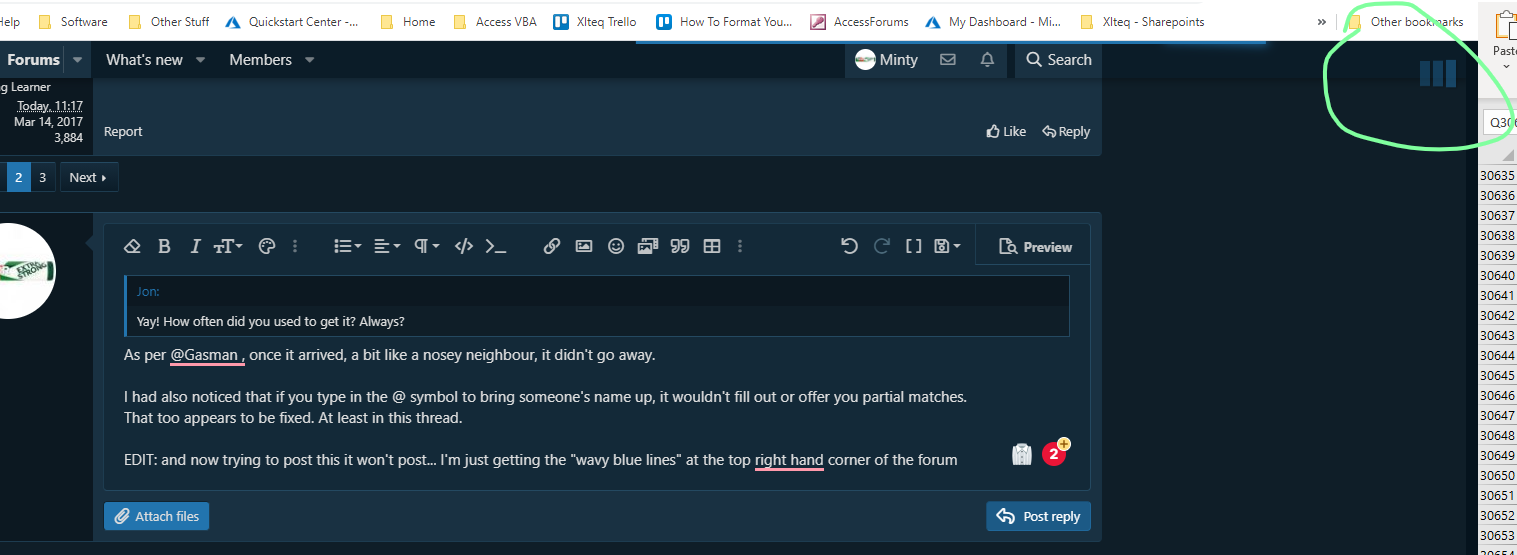The width and height of the screenshot is (1517, 555).
Task: Go to page 2 of thread
Action: 18,177
